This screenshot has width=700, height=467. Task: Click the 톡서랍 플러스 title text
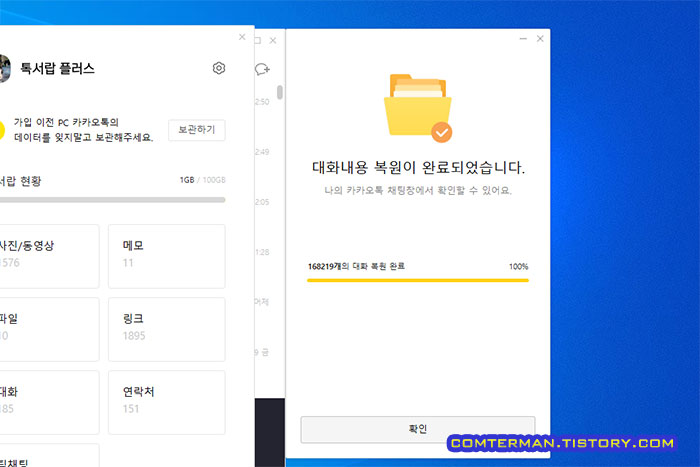(58, 68)
